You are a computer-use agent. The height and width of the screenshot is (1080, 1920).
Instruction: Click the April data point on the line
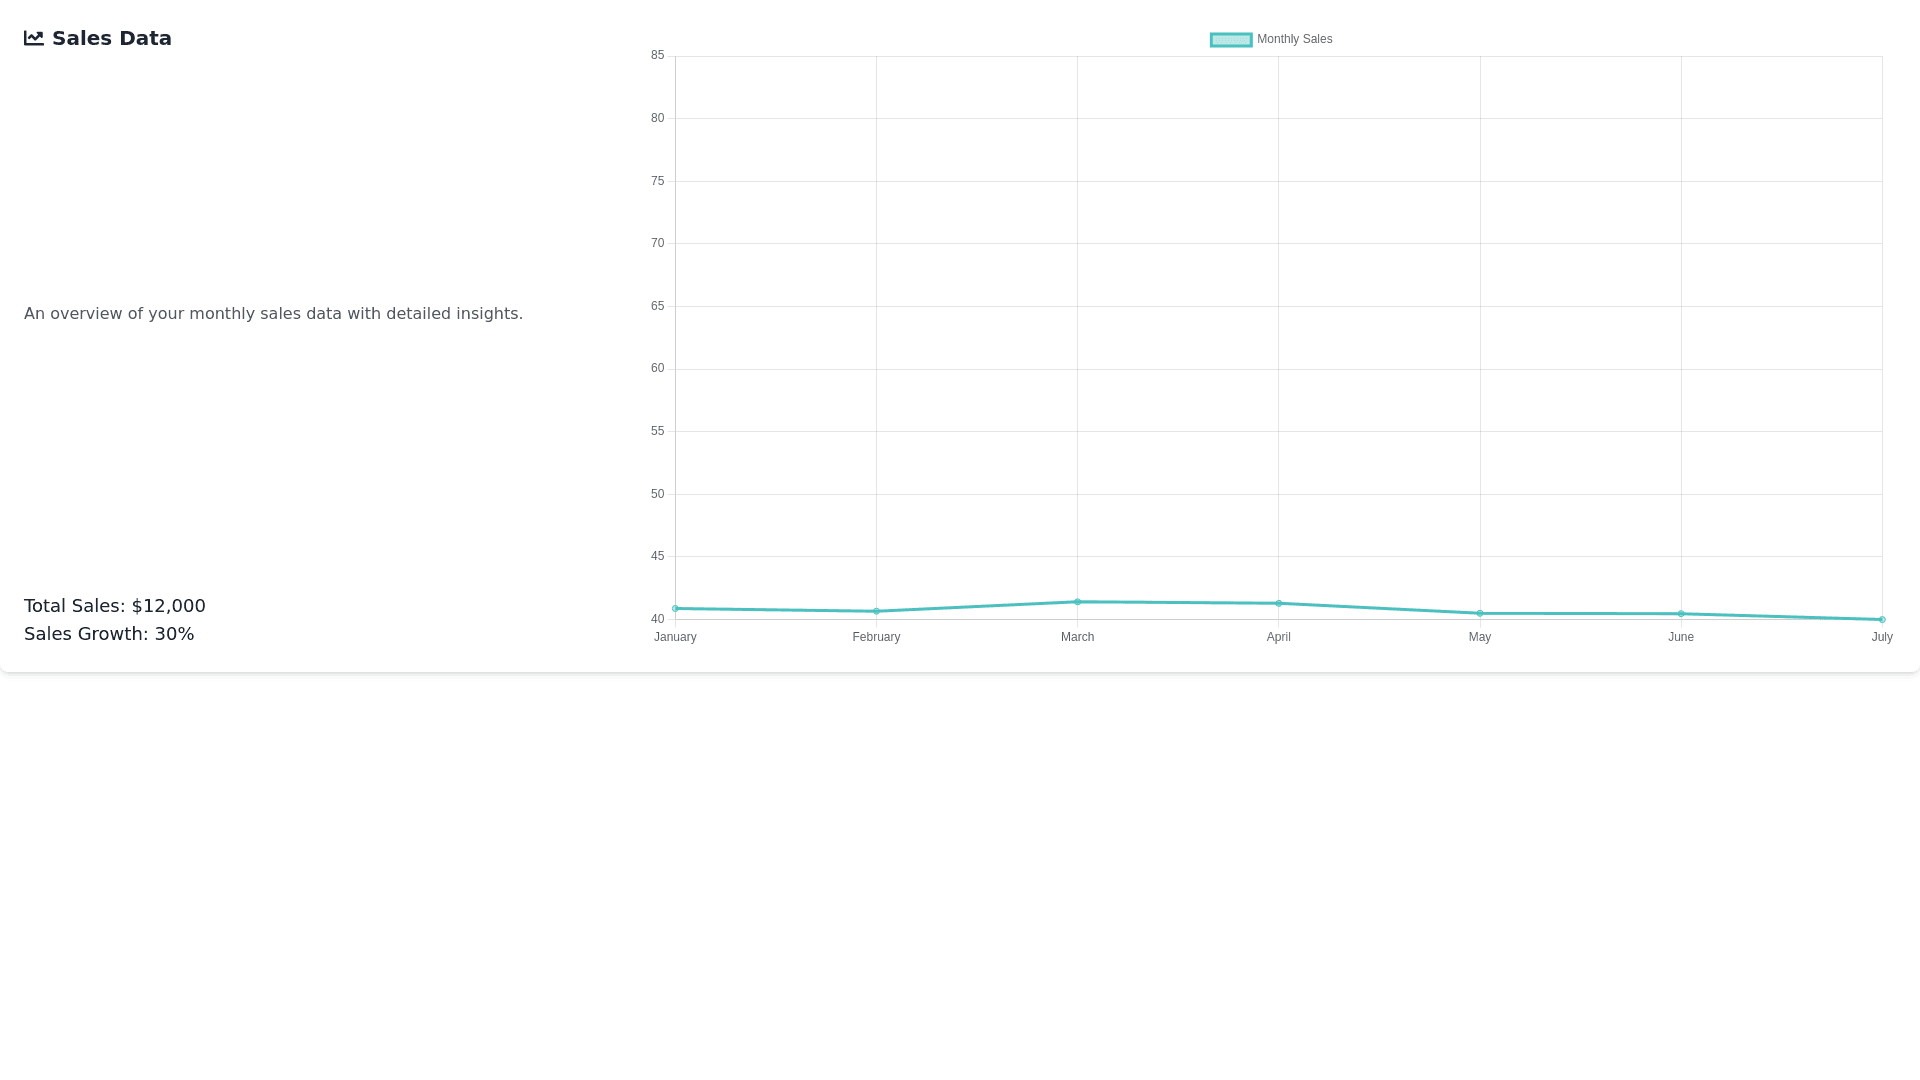click(x=1279, y=603)
